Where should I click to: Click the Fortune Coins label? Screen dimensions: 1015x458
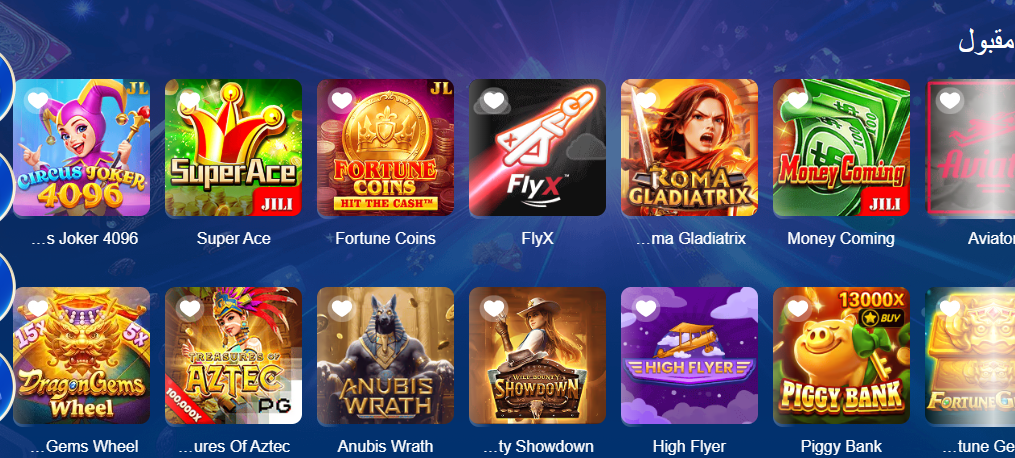point(385,239)
